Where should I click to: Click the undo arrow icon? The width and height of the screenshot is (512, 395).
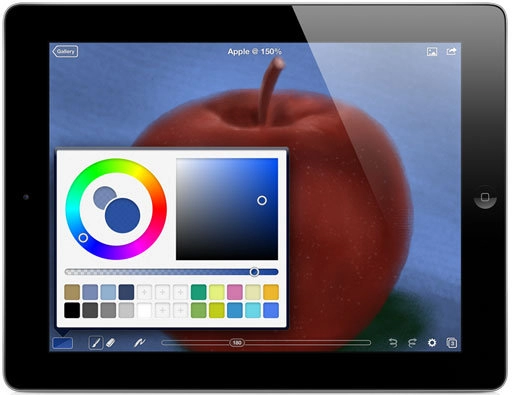(x=393, y=343)
